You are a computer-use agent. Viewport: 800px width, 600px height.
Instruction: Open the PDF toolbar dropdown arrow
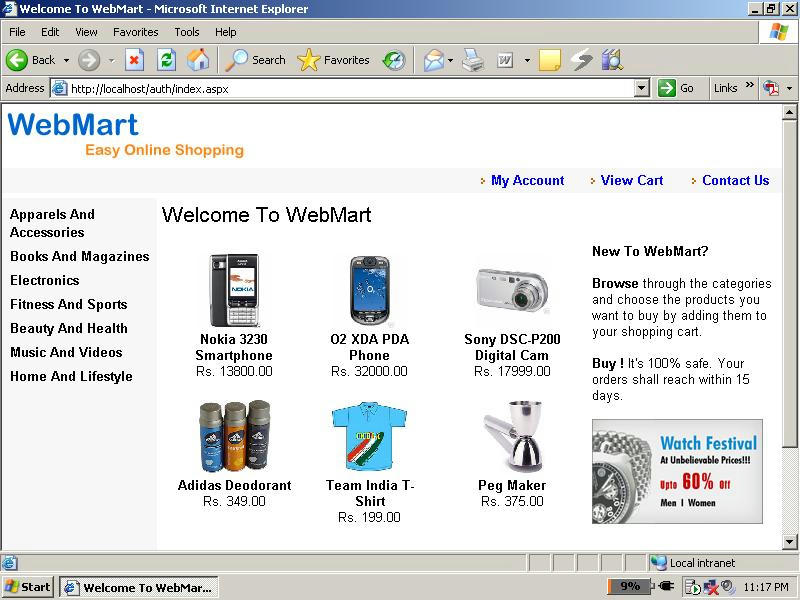point(789,88)
